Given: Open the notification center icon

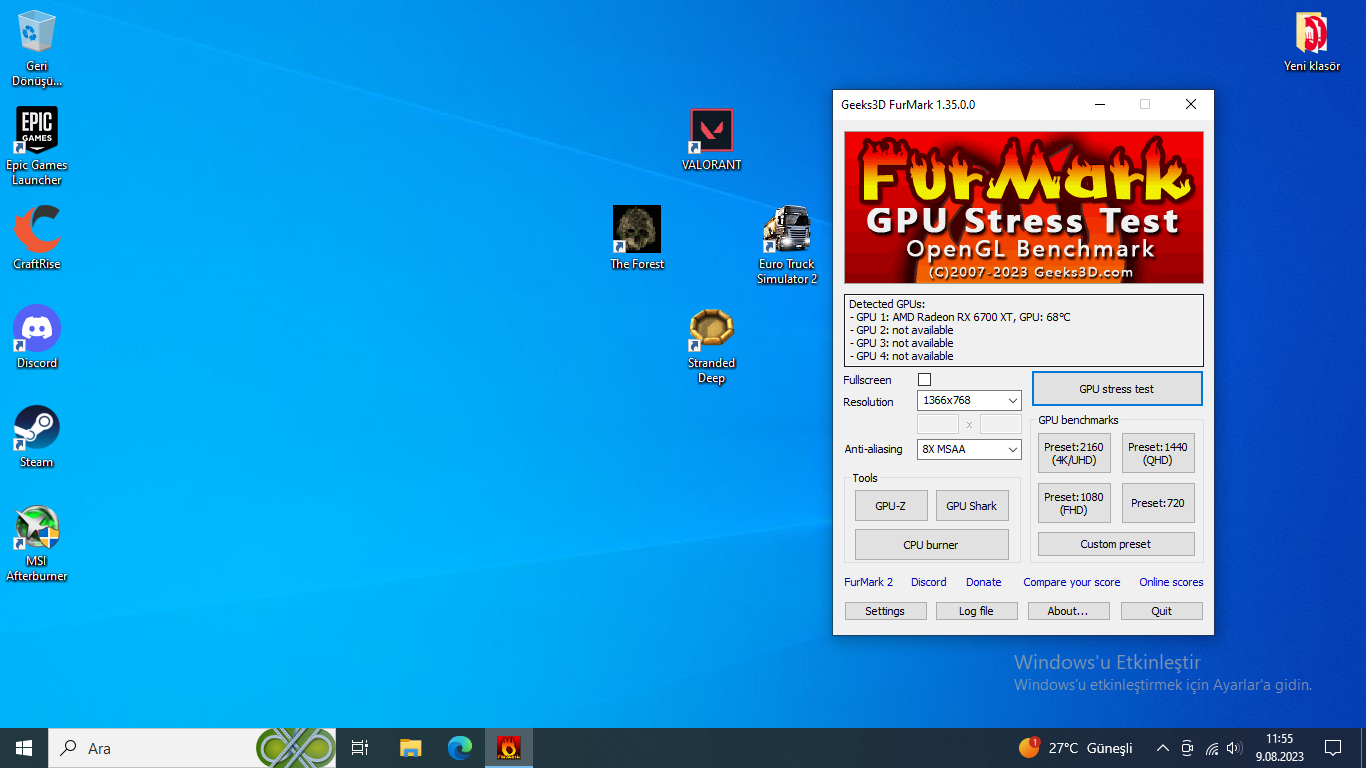Looking at the screenshot, I should click(x=1333, y=748).
